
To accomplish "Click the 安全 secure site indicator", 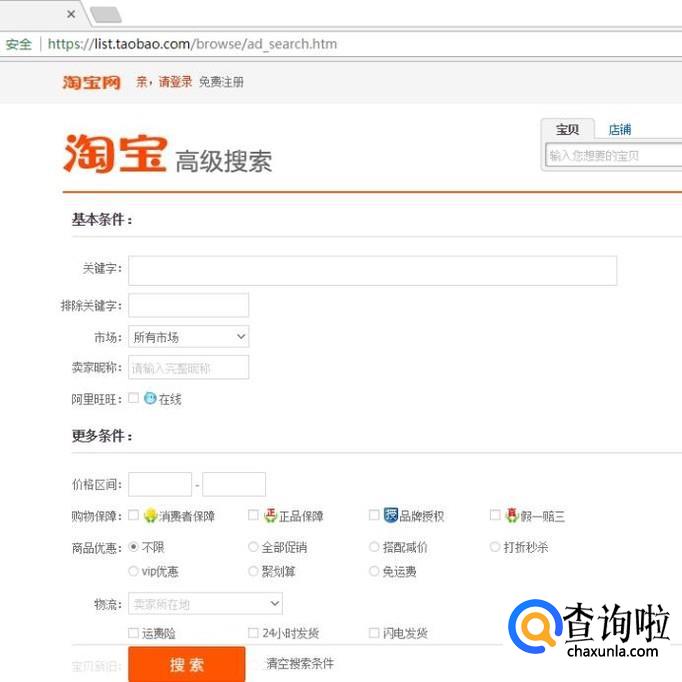I will [19, 44].
